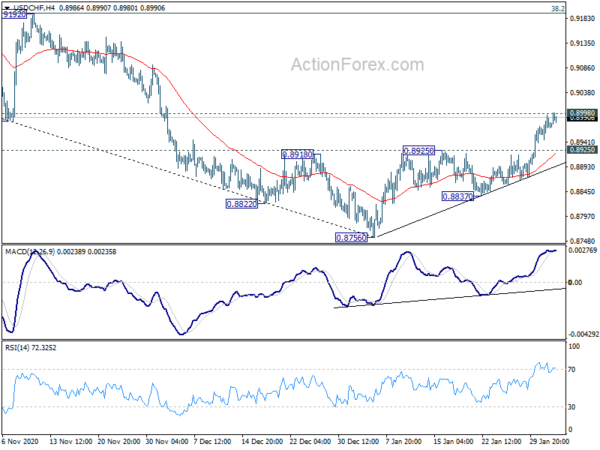The image size is (600, 450).
Task: Click the 0.90380 price scale value
Action: pos(582,93)
